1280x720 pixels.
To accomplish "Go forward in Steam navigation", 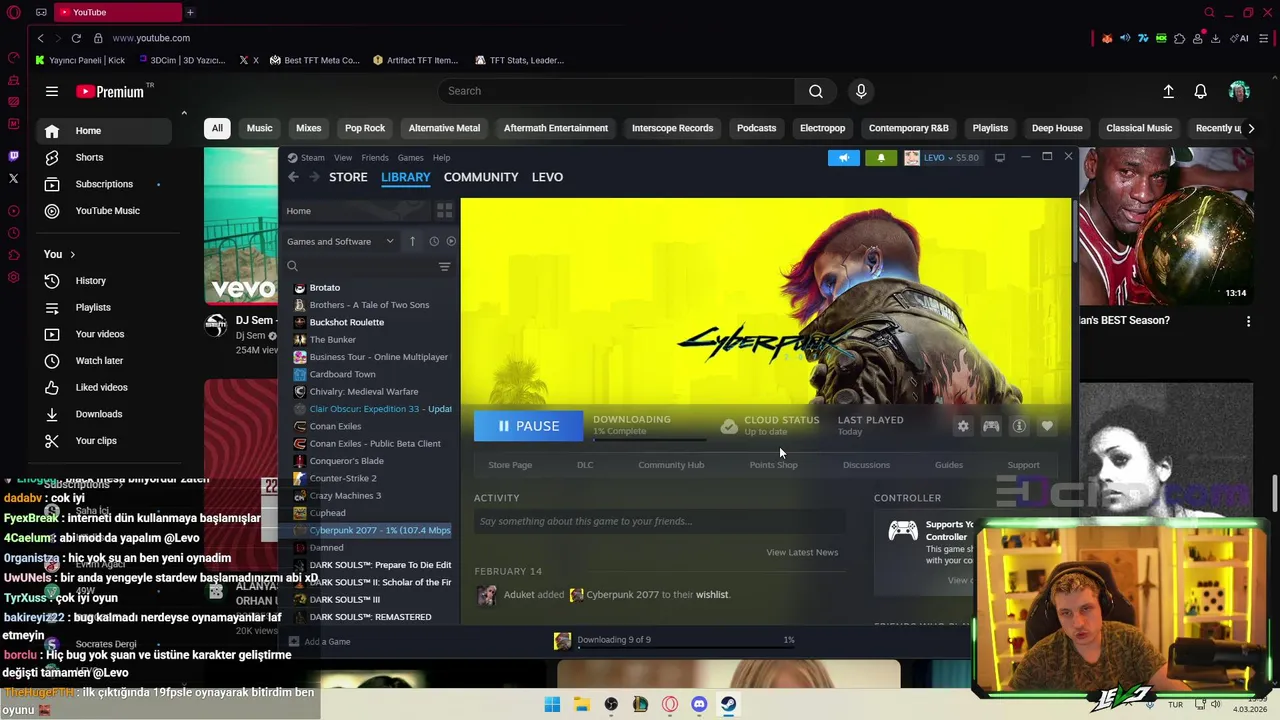I will [314, 177].
